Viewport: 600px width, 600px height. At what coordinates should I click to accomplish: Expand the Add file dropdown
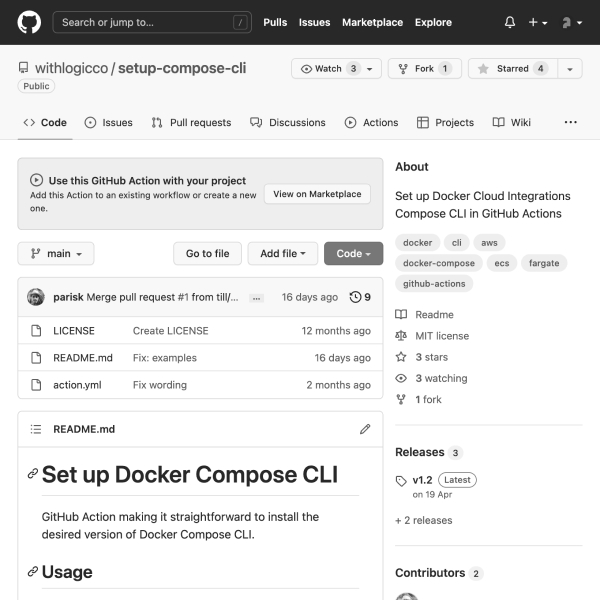(283, 254)
